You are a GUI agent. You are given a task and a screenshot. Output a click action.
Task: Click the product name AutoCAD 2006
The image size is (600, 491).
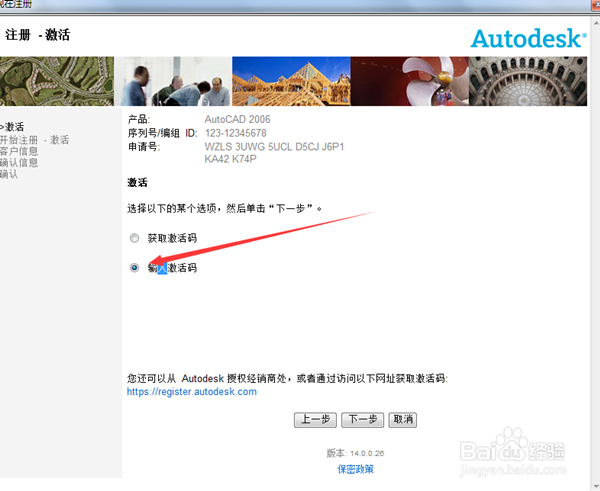(237, 119)
